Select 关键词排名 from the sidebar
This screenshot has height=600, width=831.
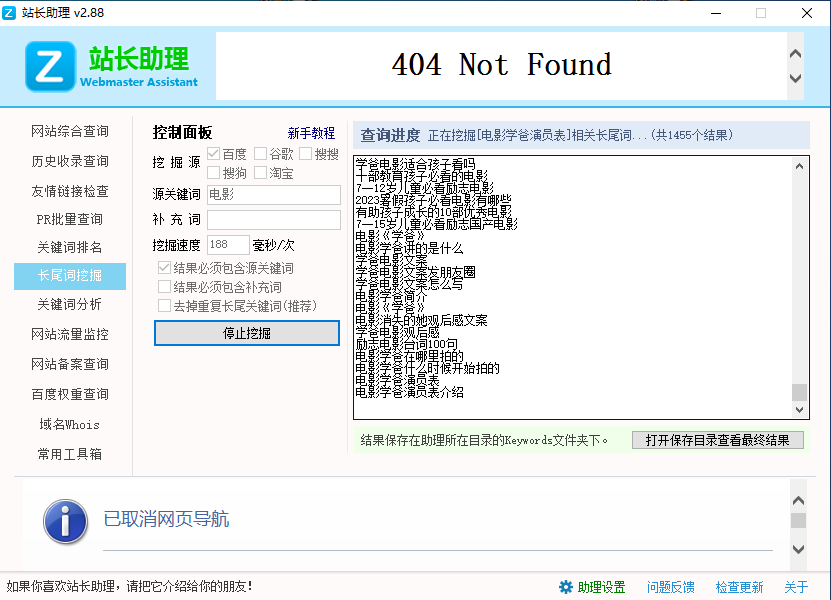70,247
